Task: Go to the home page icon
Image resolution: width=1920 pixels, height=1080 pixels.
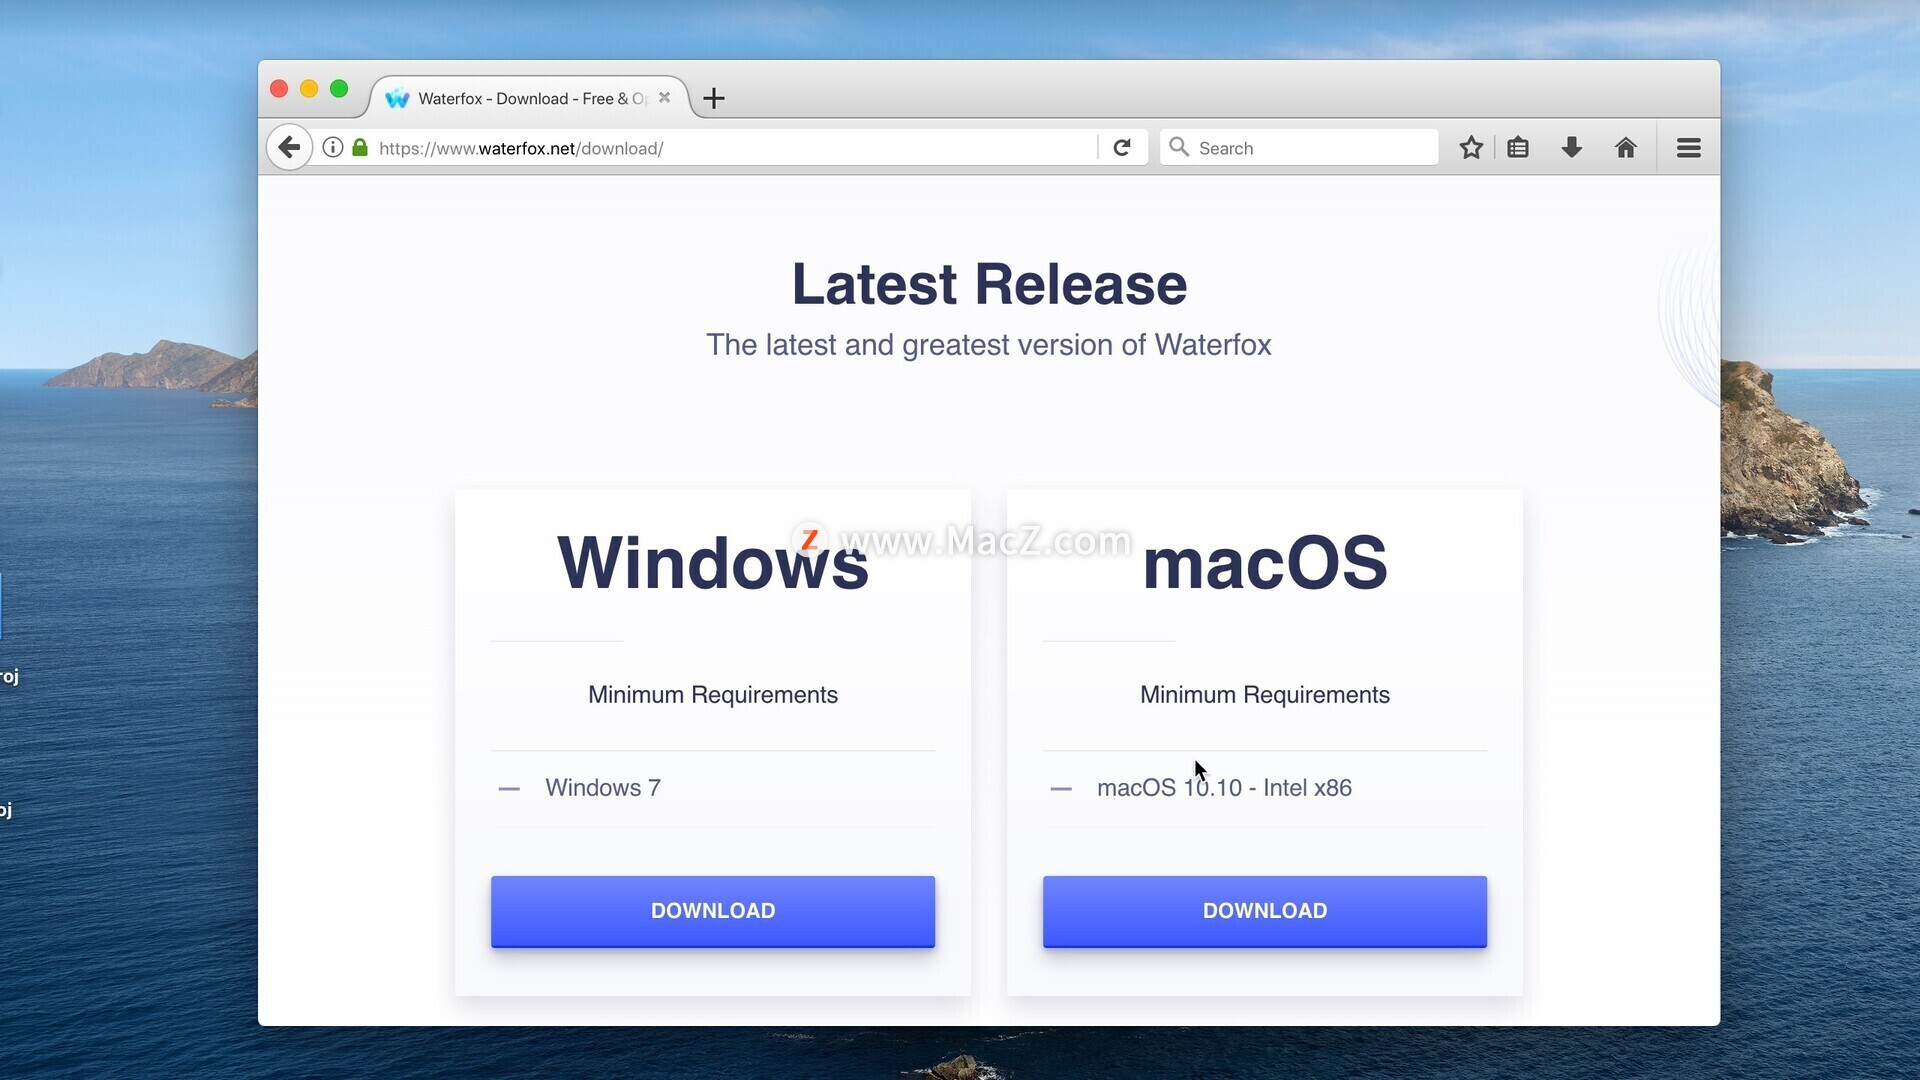Action: pyautogui.click(x=1626, y=148)
